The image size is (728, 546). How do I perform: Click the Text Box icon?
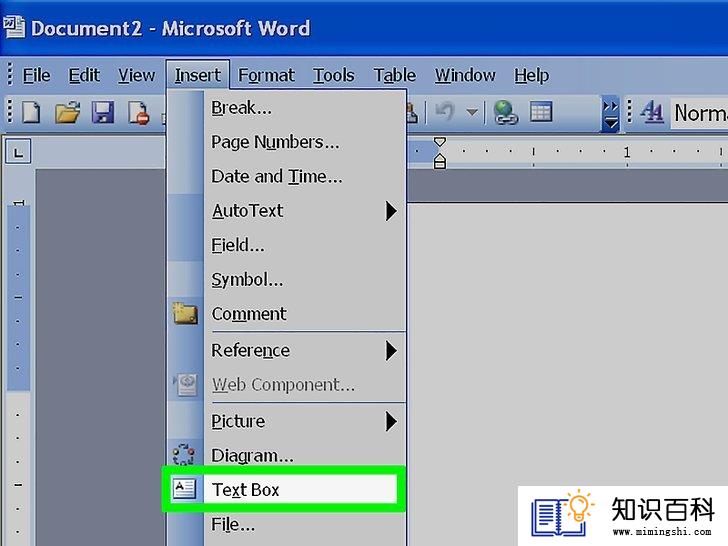coord(184,489)
